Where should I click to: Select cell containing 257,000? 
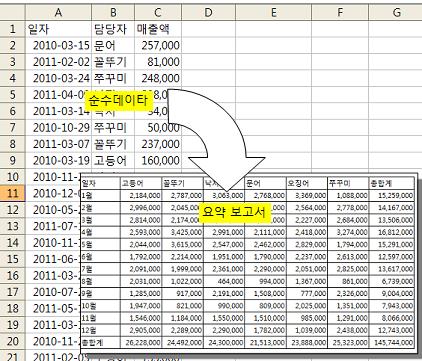click(158, 45)
